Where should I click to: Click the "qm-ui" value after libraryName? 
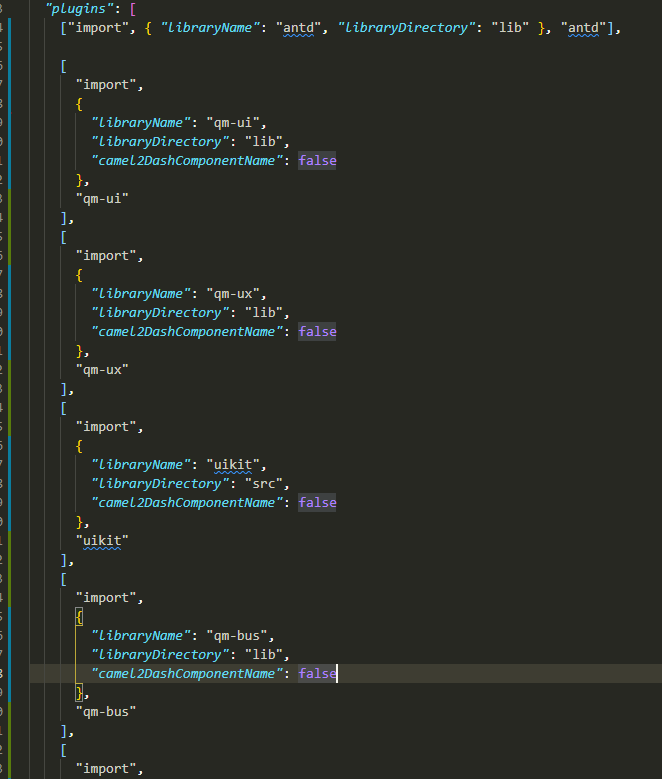click(x=233, y=123)
